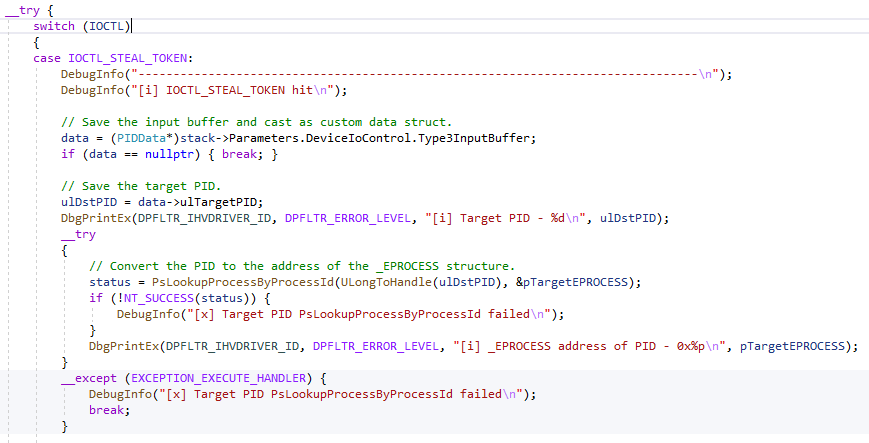
Task: Click the "_EPROCESS address of PID" string
Action: click(589, 347)
